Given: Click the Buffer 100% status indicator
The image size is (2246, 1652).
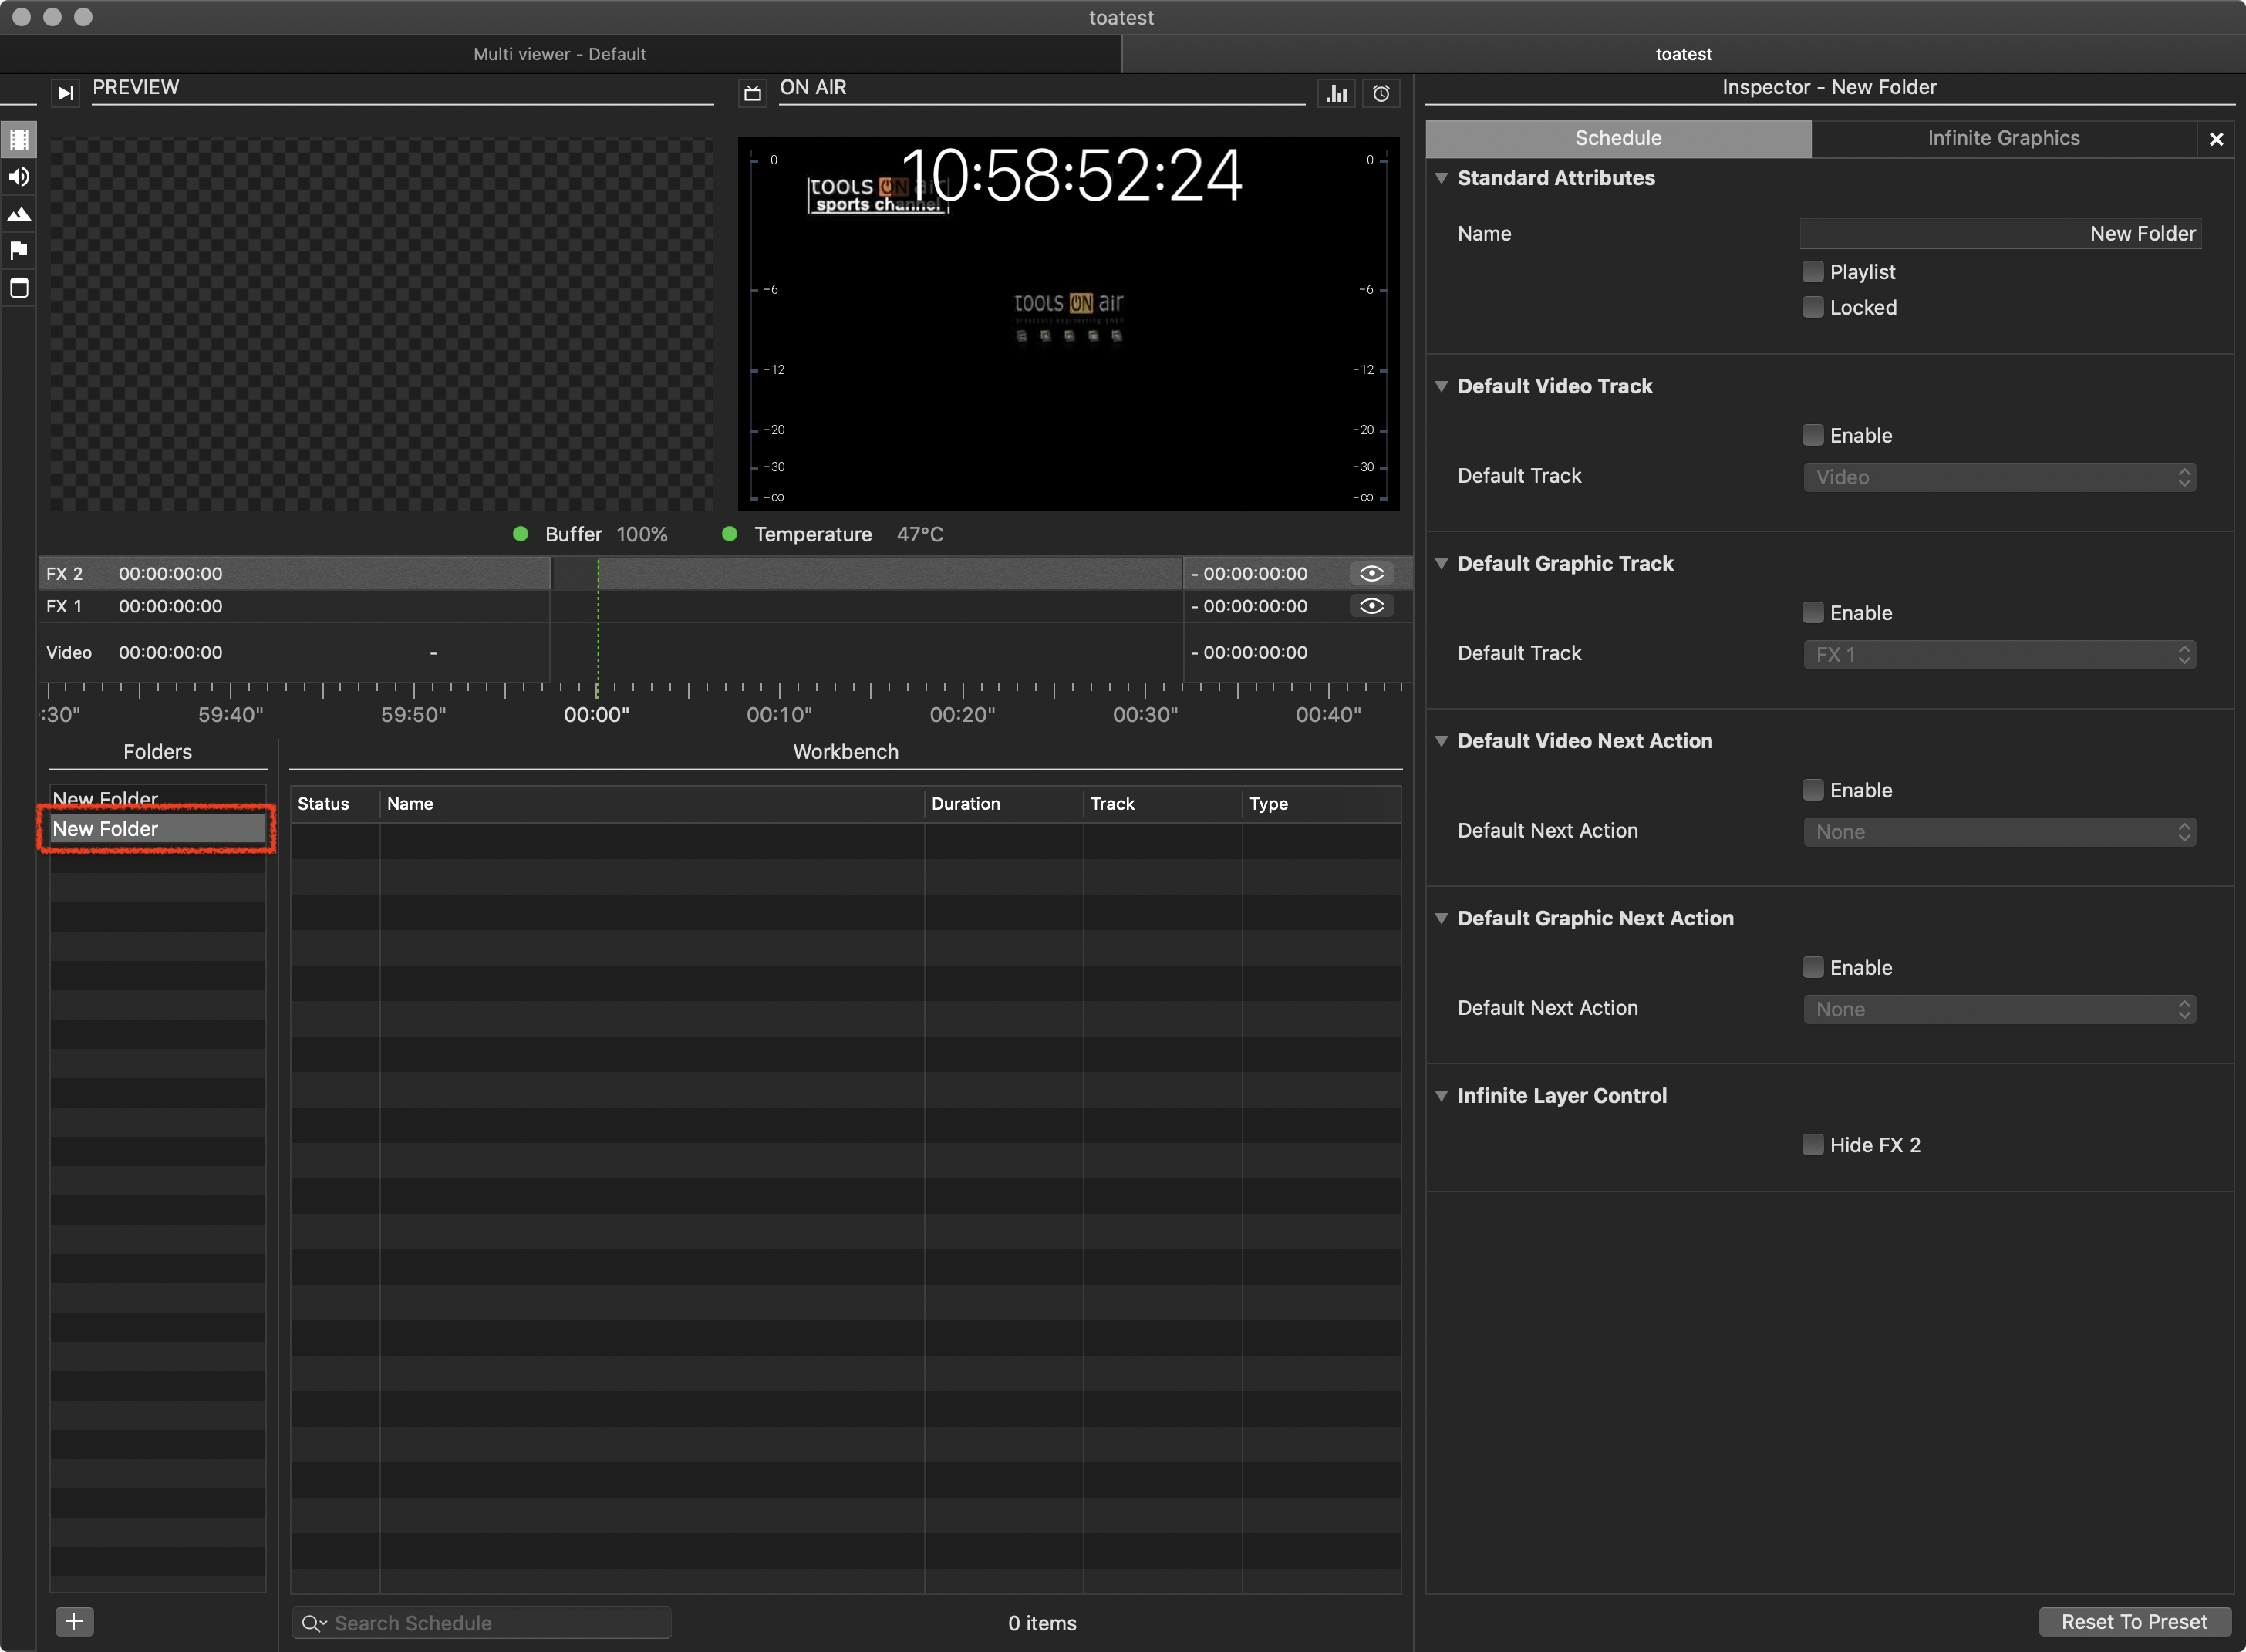Looking at the screenshot, I should [x=590, y=534].
